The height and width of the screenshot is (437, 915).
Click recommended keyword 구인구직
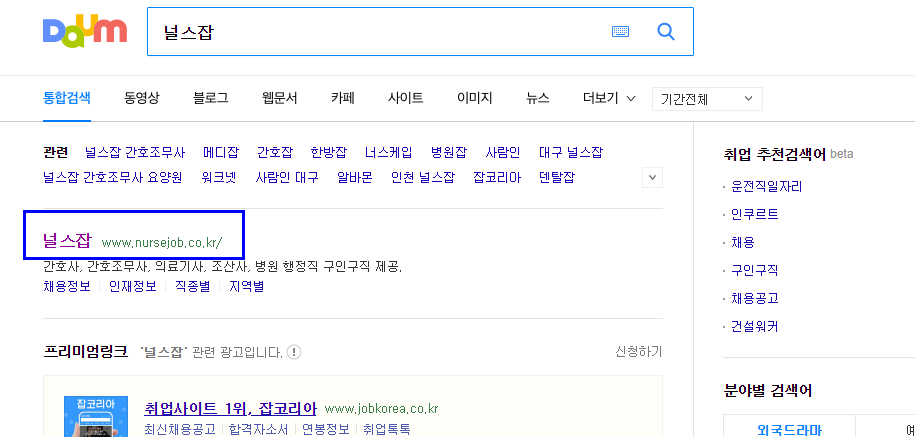(x=755, y=271)
